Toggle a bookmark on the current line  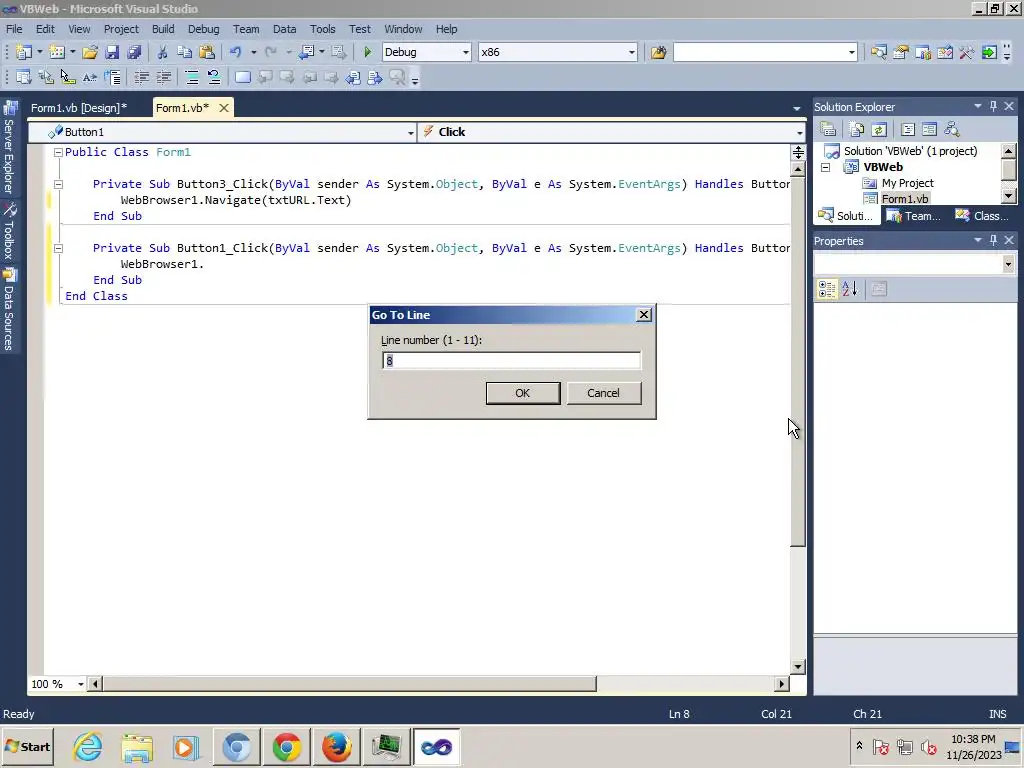tap(243, 78)
